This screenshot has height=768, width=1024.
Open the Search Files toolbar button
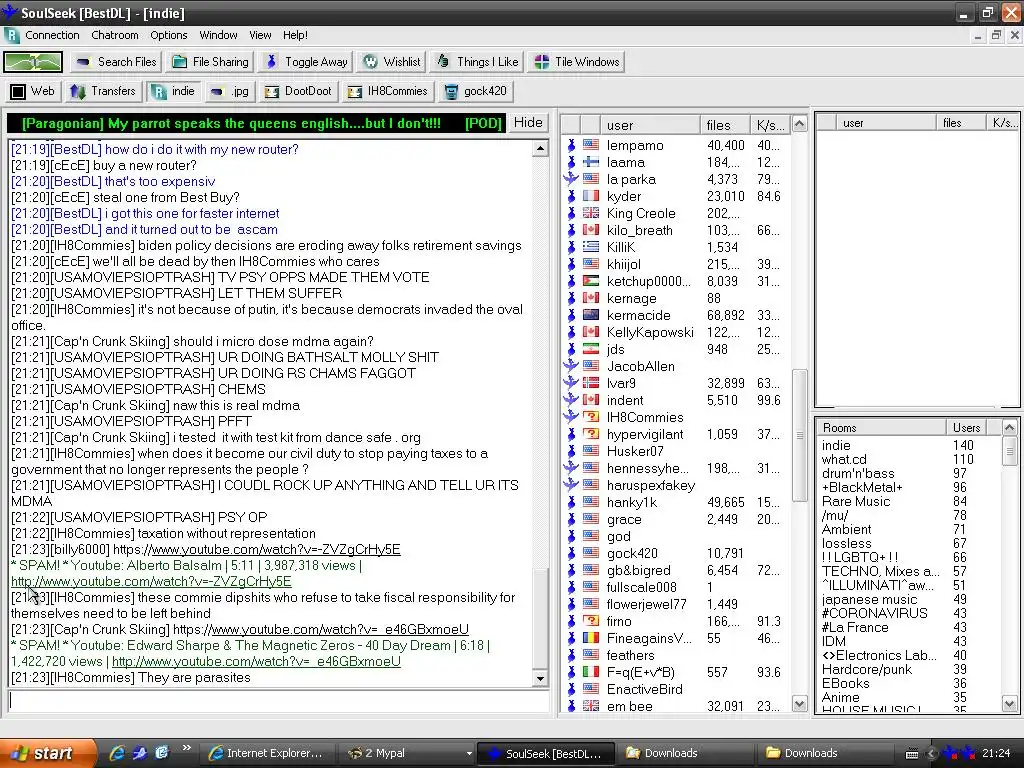click(116, 62)
